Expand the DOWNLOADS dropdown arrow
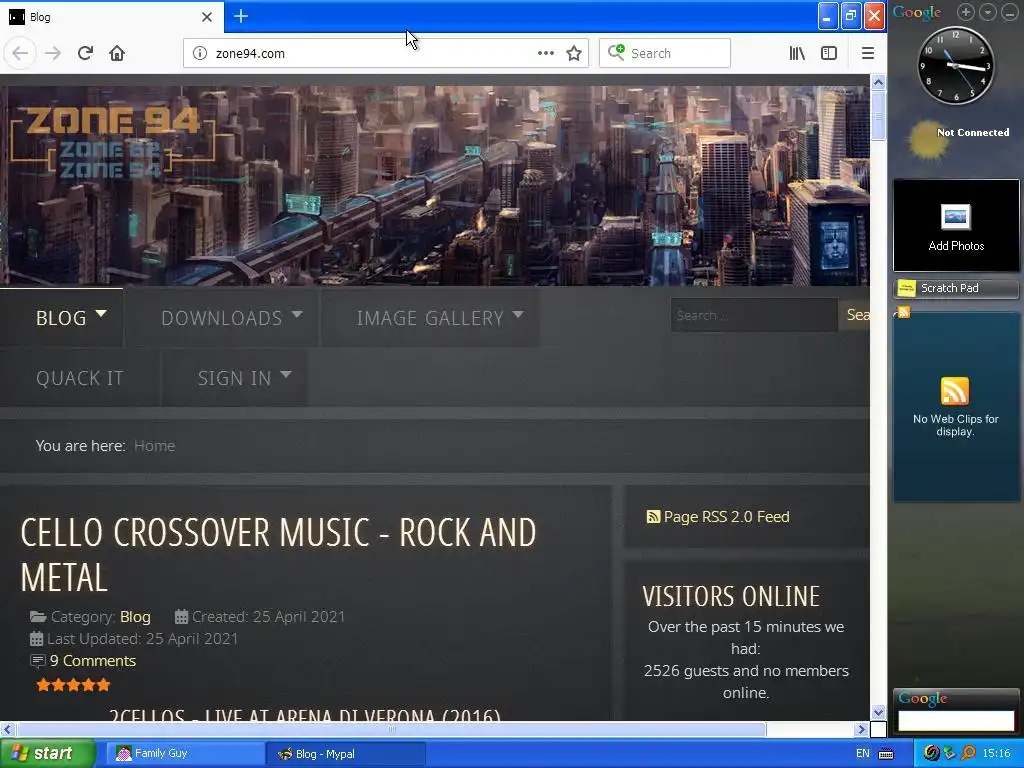This screenshot has height=768, width=1024. (297, 314)
